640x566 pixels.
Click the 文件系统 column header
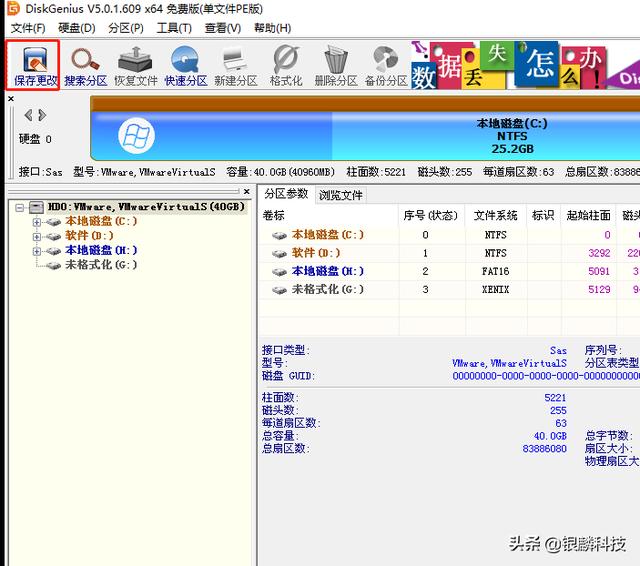(496, 215)
